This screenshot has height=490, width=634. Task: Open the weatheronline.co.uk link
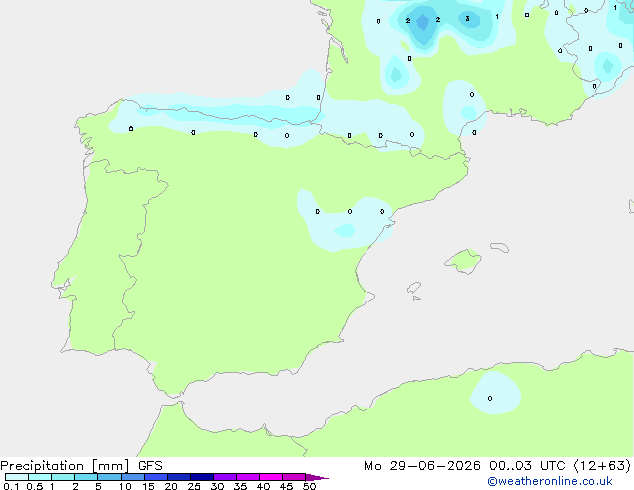pyautogui.click(x=550, y=481)
